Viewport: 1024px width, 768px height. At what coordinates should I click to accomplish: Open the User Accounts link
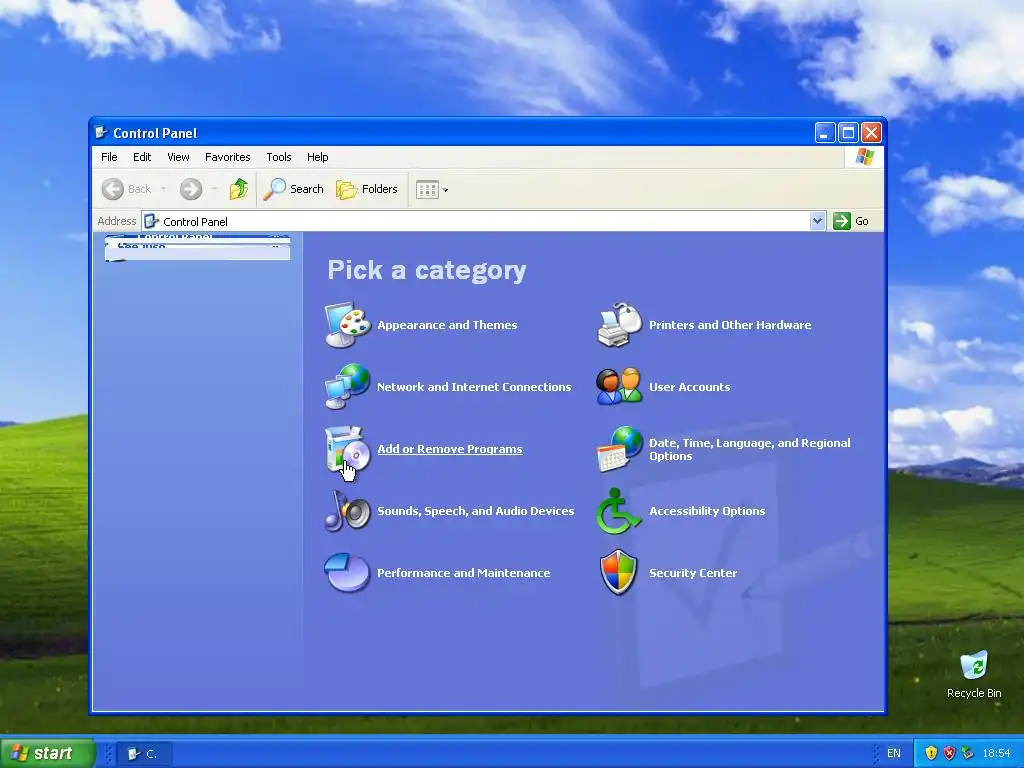click(x=690, y=387)
